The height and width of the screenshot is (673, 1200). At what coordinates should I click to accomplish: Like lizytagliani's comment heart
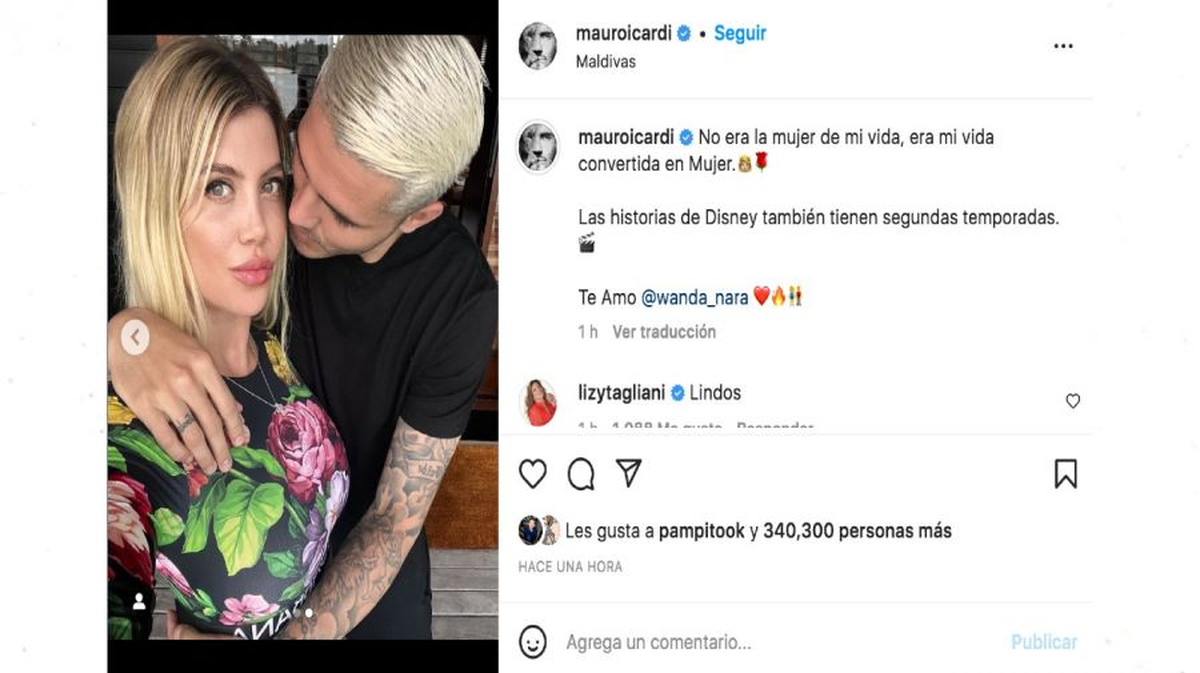click(x=1072, y=401)
